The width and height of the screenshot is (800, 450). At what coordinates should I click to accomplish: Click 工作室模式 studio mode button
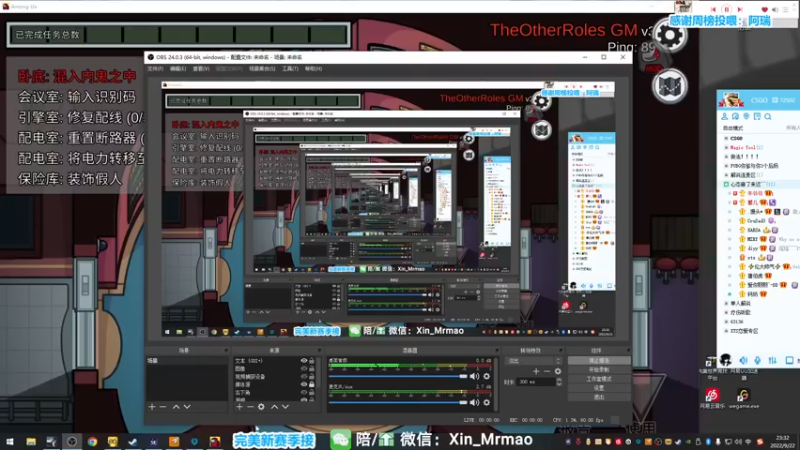click(599, 379)
